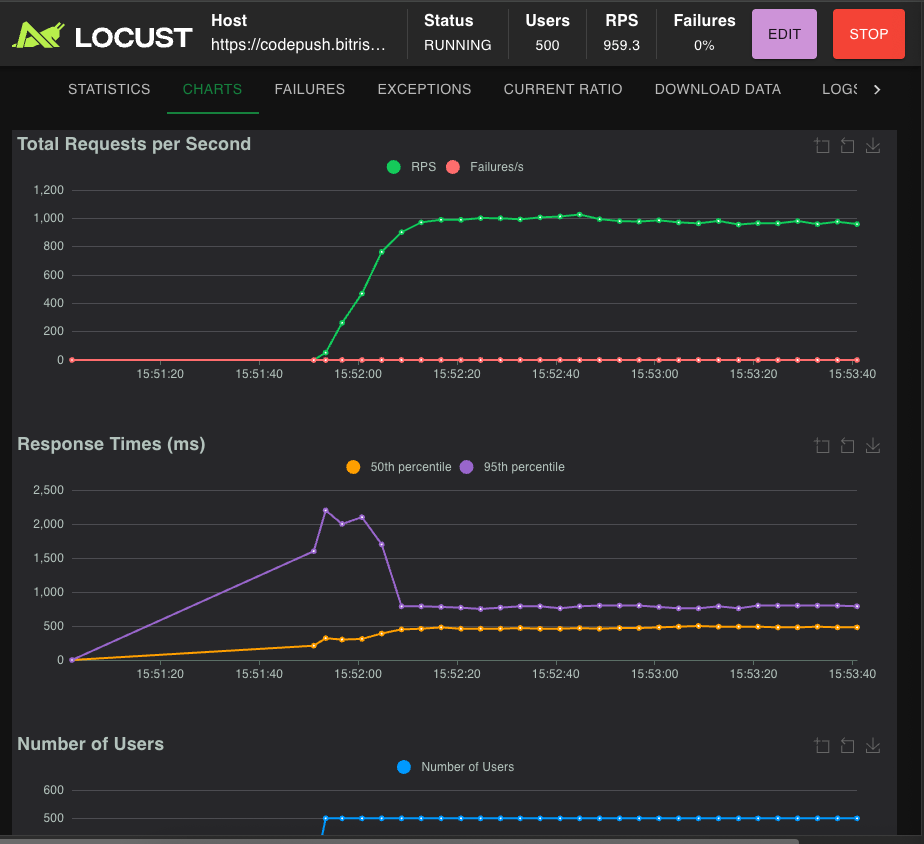The image size is (924, 844).
Task: Click the zoom area icon on Total Requests chart
Action: point(821,145)
